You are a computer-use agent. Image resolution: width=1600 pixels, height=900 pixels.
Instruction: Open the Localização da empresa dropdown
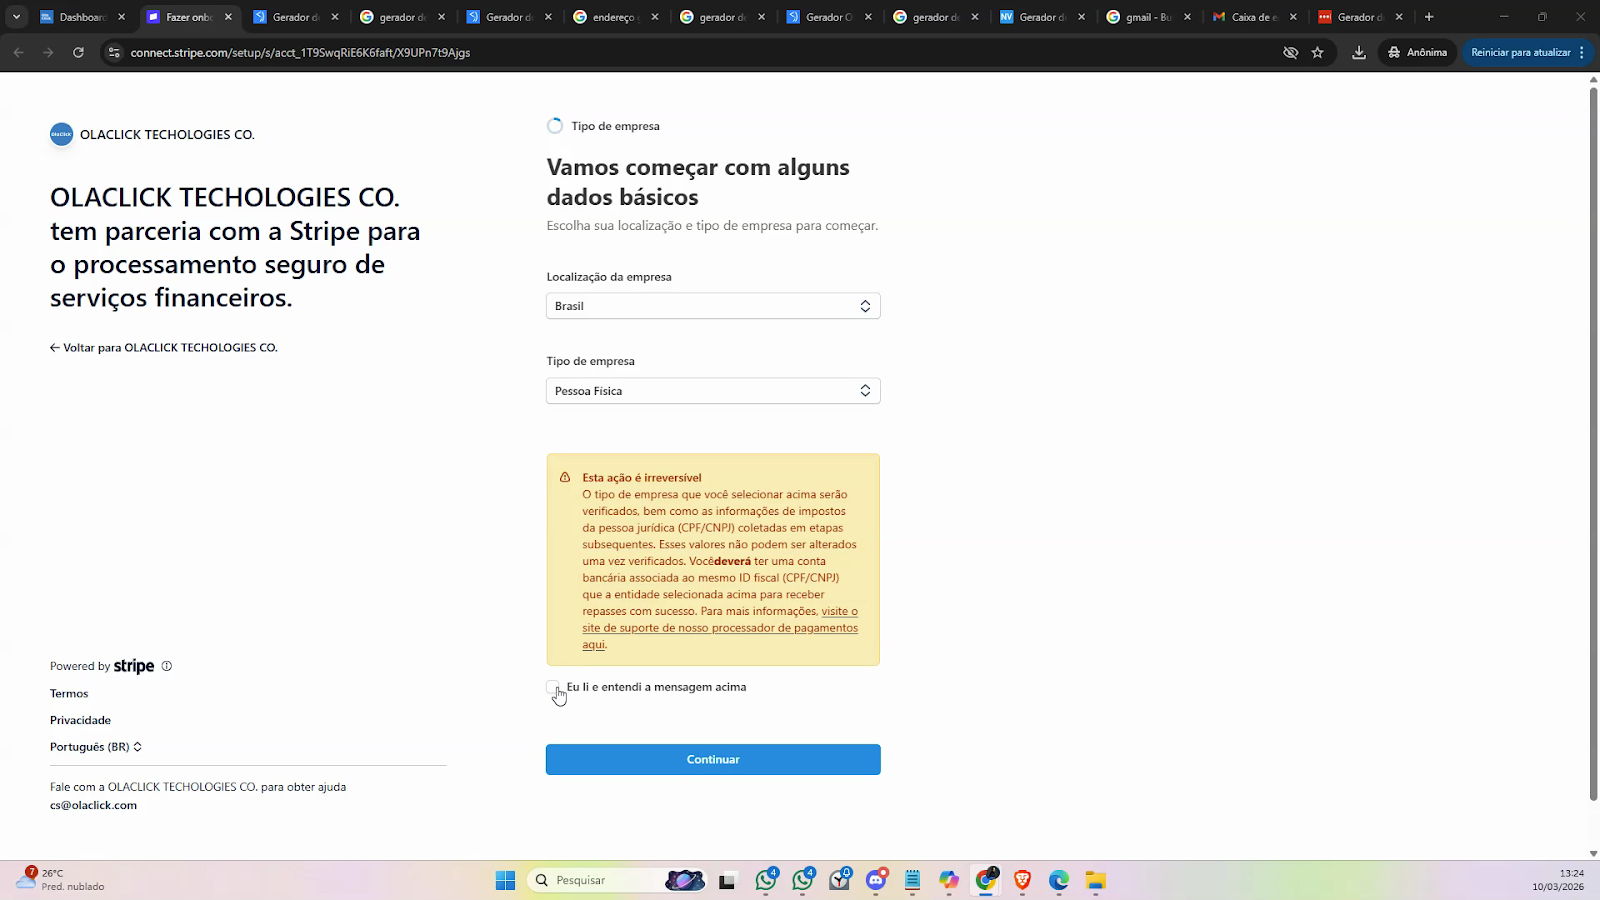pos(712,306)
